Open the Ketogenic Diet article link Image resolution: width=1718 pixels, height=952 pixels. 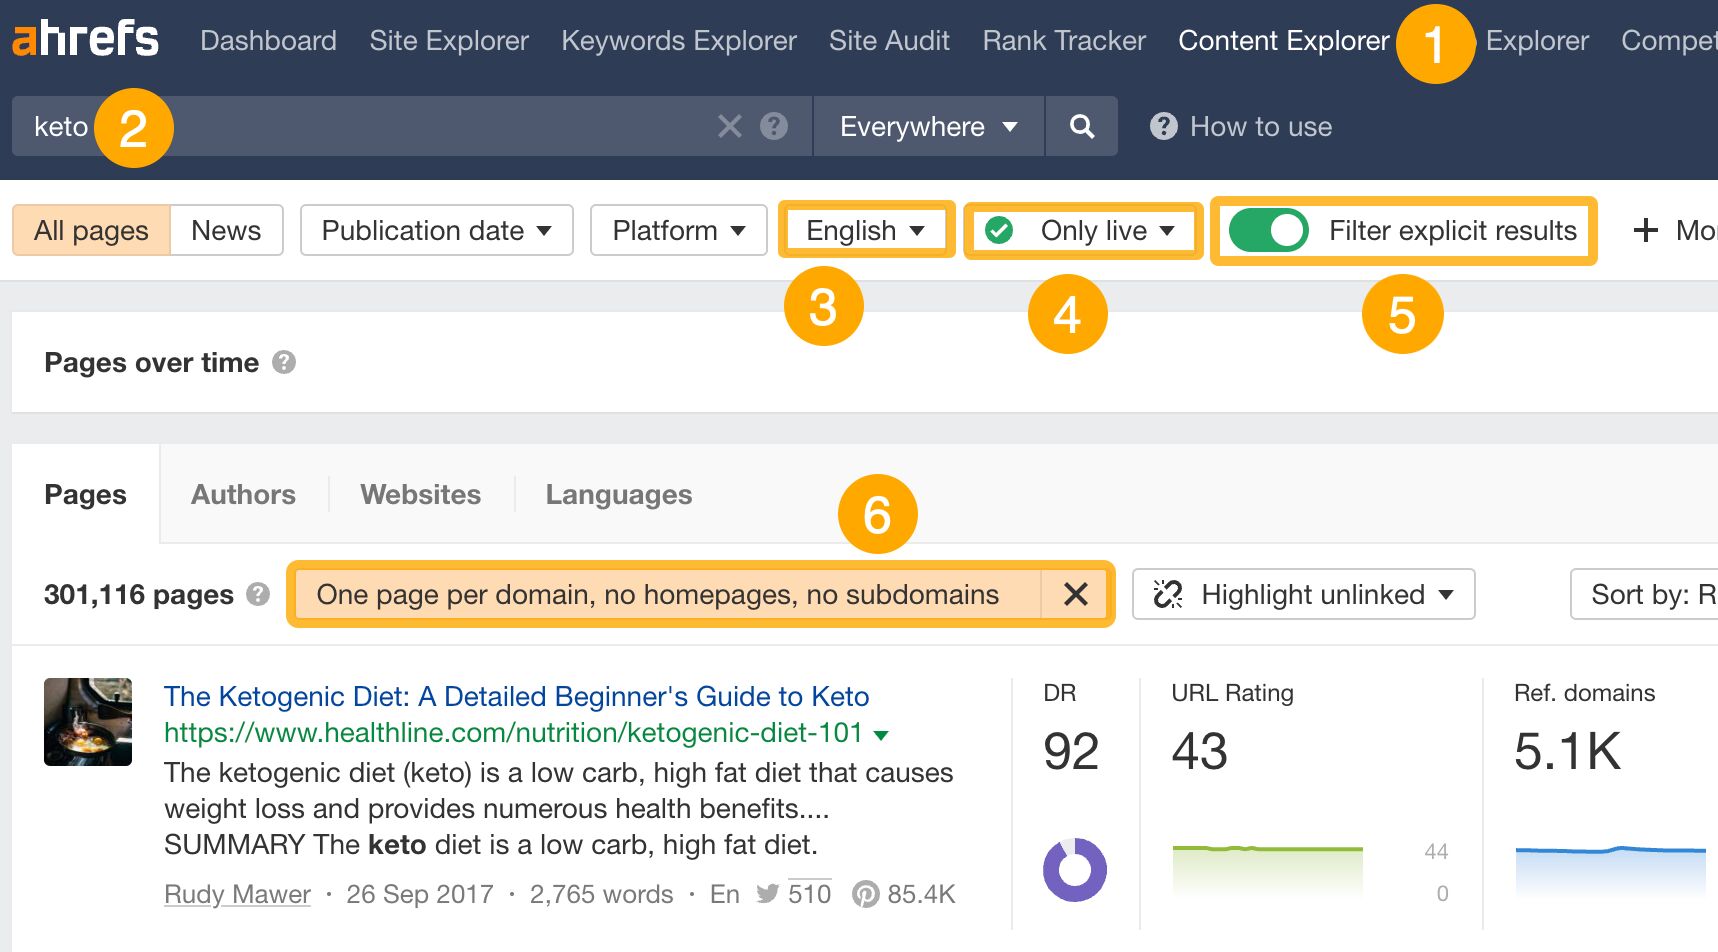tap(516, 696)
